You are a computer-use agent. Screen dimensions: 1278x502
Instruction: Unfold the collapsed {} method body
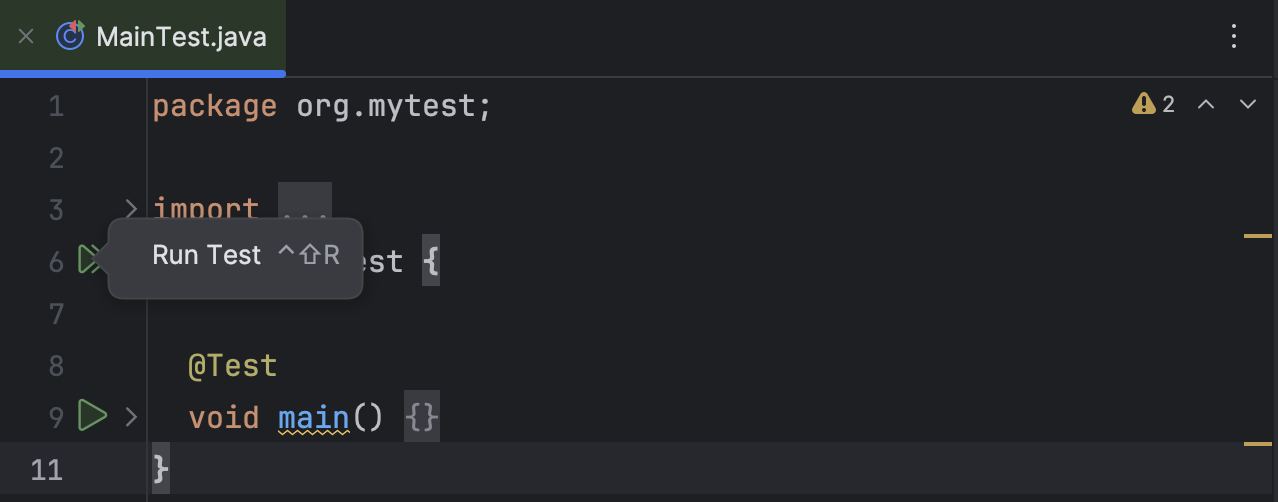(x=422, y=417)
